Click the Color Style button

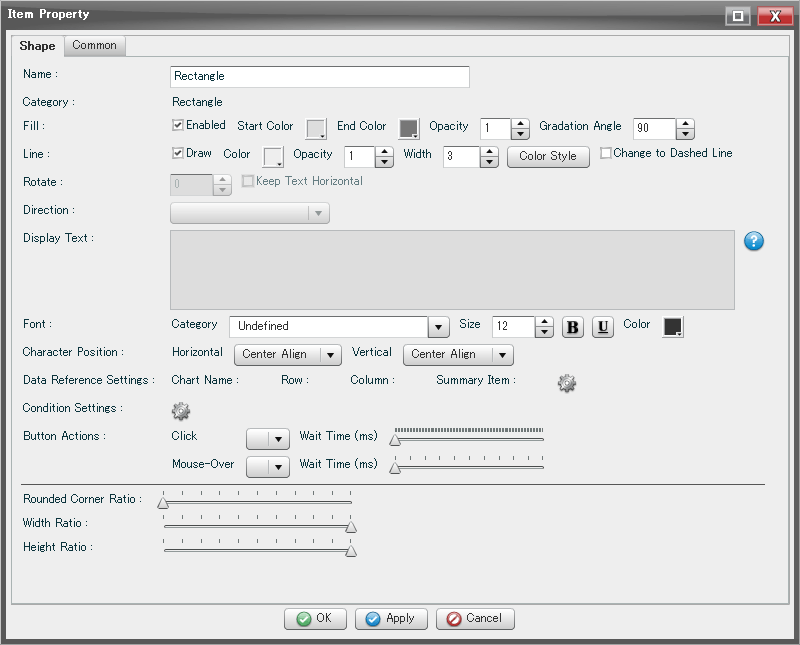tap(548, 155)
